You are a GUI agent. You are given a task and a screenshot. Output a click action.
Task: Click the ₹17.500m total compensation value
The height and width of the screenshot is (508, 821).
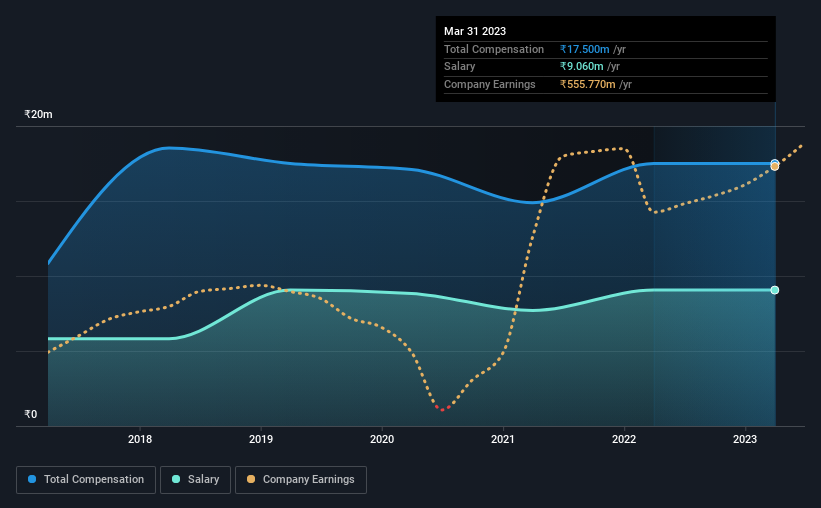point(584,49)
